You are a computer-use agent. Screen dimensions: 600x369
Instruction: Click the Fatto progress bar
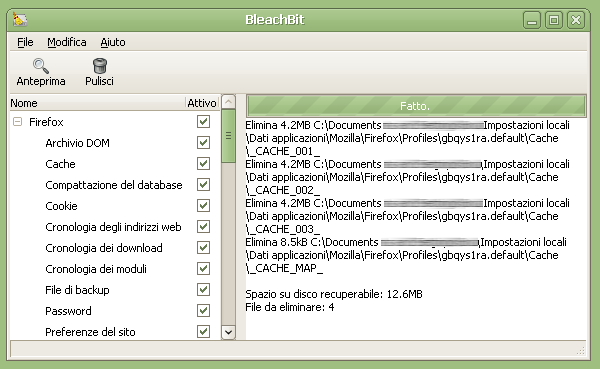pos(416,106)
